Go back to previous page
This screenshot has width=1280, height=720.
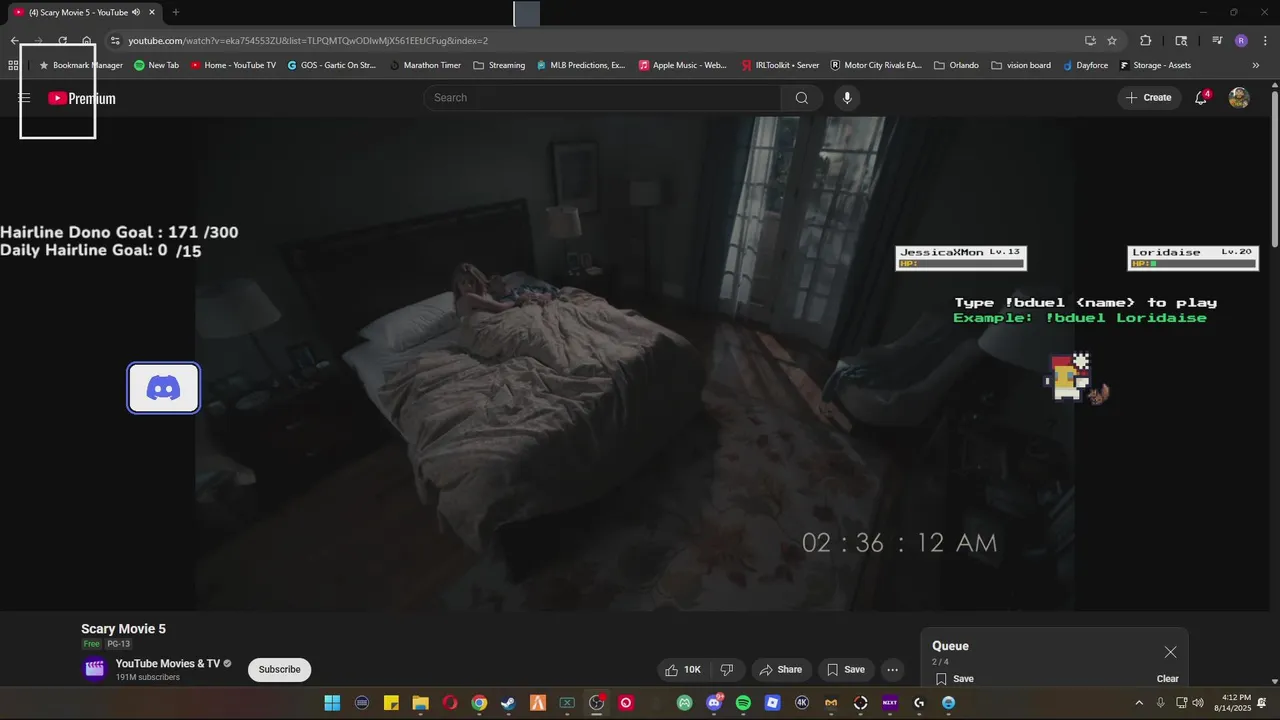tap(14, 41)
